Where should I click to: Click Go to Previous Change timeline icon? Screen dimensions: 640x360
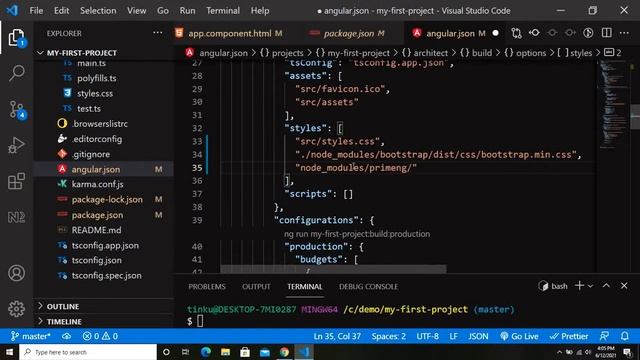(534, 33)
